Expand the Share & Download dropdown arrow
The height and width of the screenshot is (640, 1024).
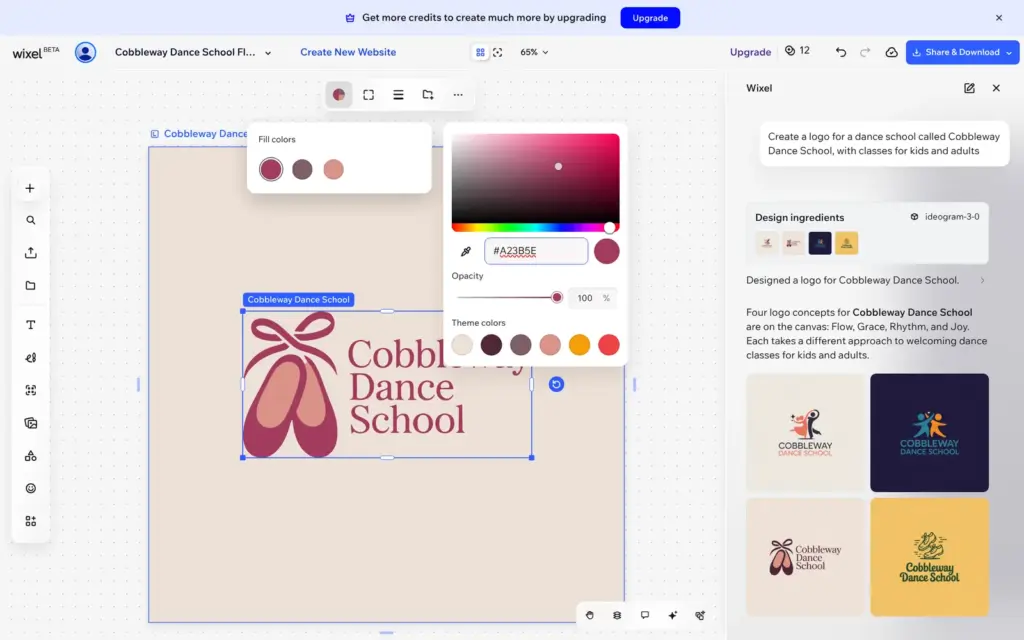(1010, 52)
